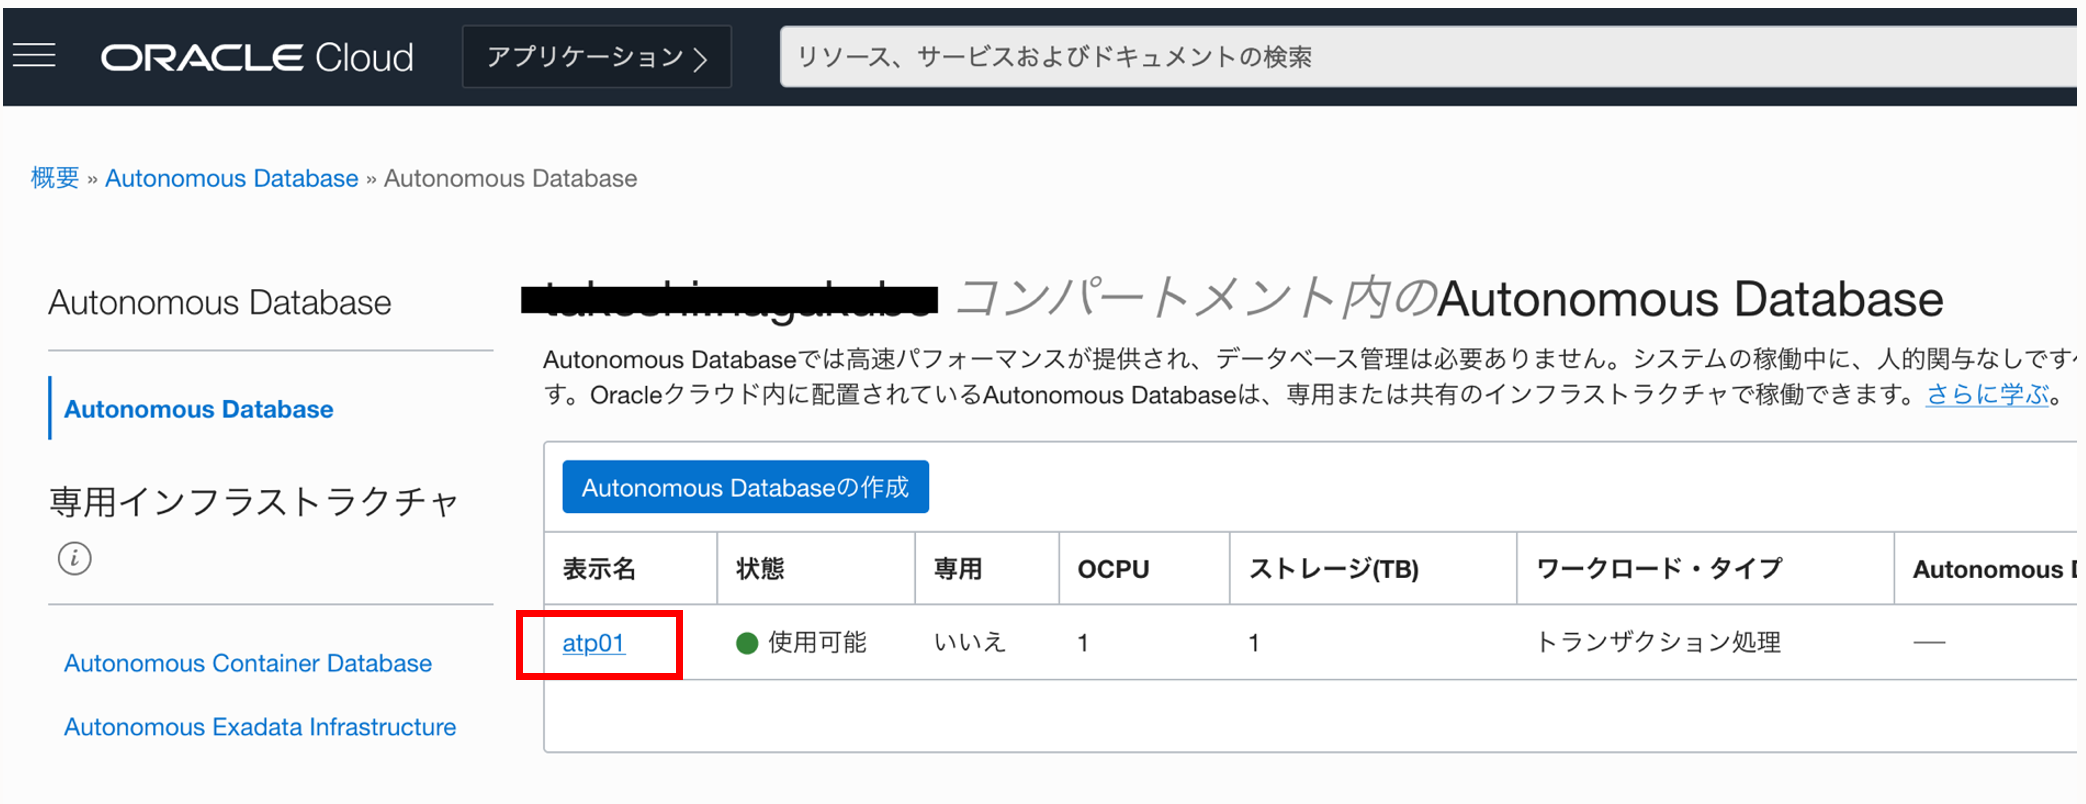Image resolution: width=2086 pixels, height=804 pixels.
Task: Expand the アプリケーション menu
Action: point(597,57)
